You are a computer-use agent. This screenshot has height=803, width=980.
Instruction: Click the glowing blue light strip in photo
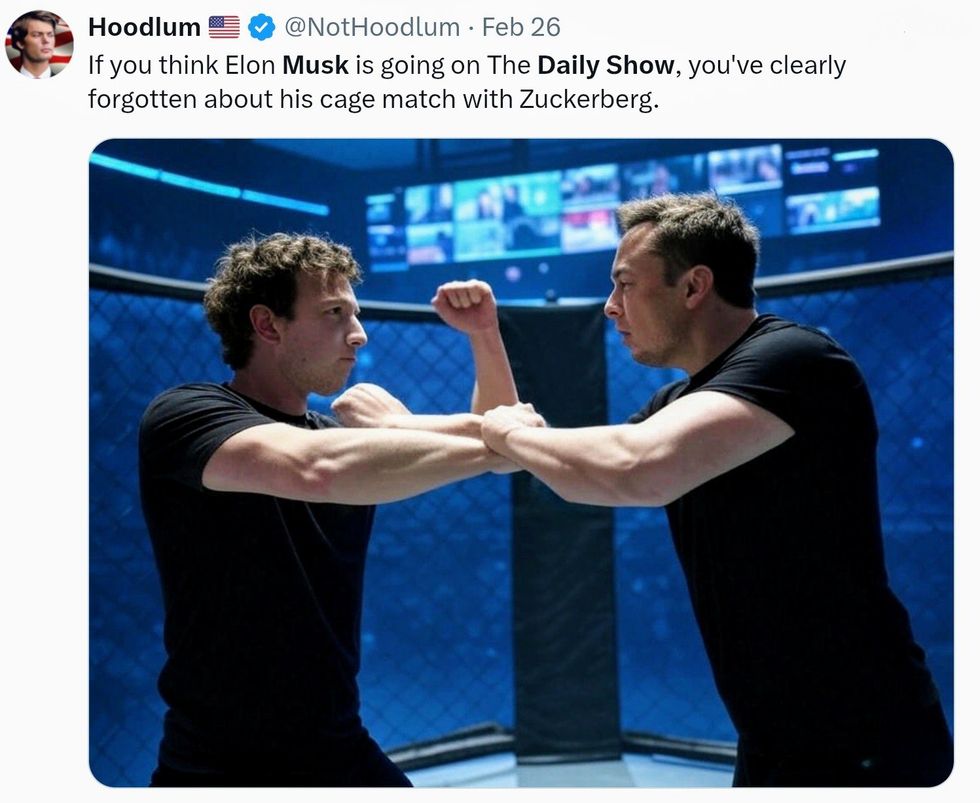tap(209, 184)
